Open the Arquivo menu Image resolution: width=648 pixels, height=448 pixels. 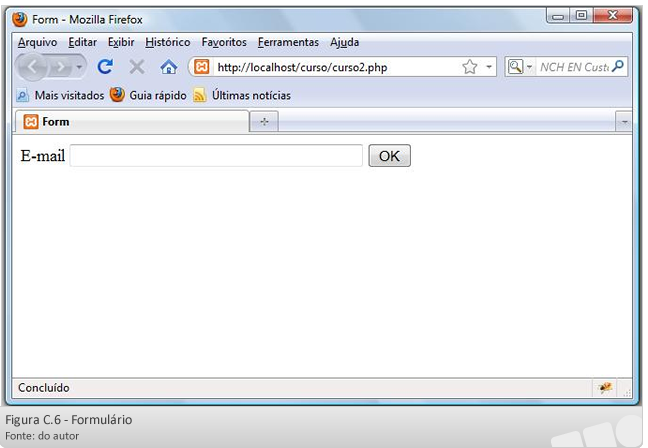click(x=37, y=42)
